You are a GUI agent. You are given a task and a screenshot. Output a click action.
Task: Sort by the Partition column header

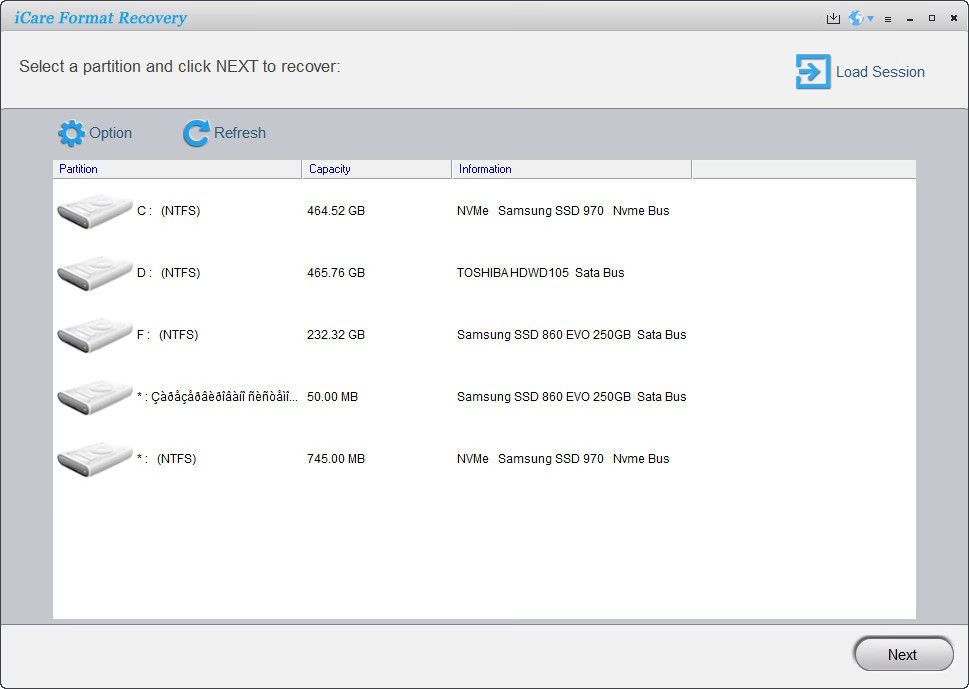[177, 169]
